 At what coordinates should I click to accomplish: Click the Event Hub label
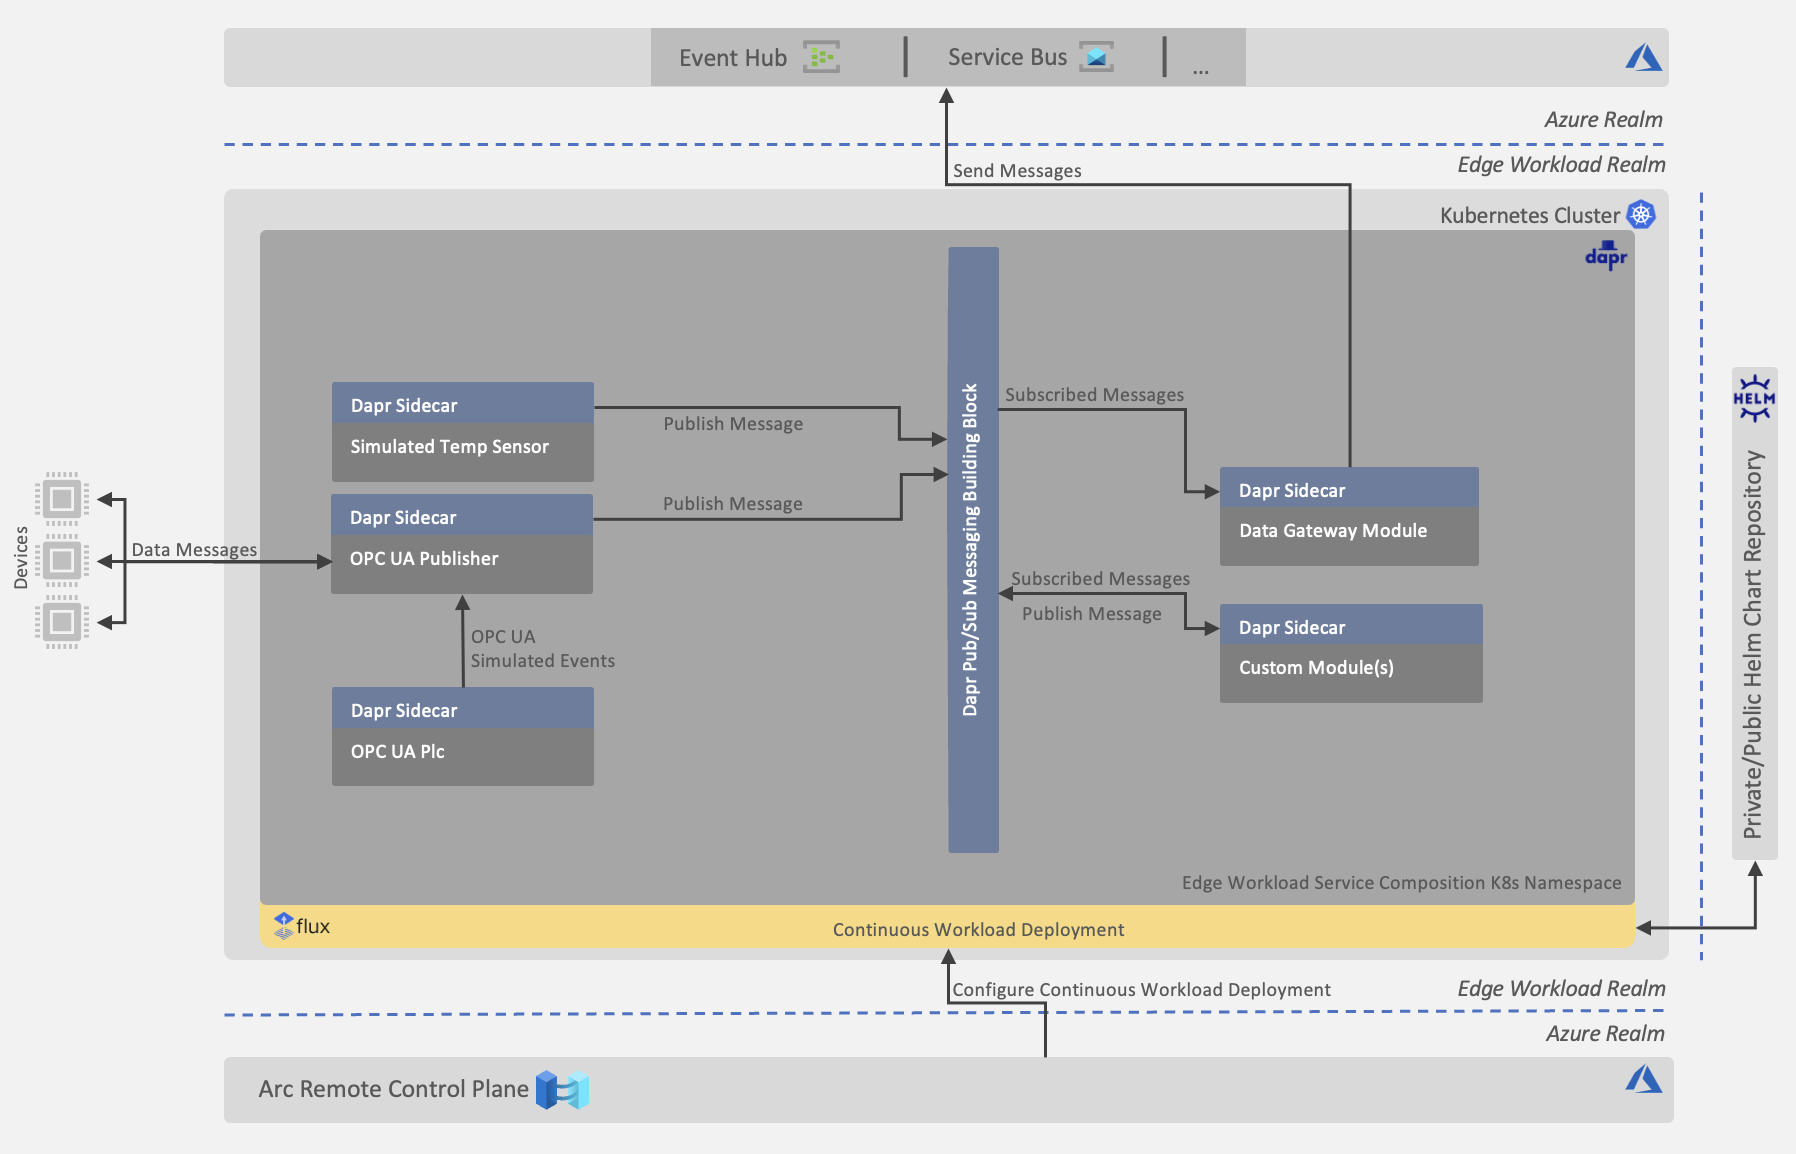pos(733,58)
